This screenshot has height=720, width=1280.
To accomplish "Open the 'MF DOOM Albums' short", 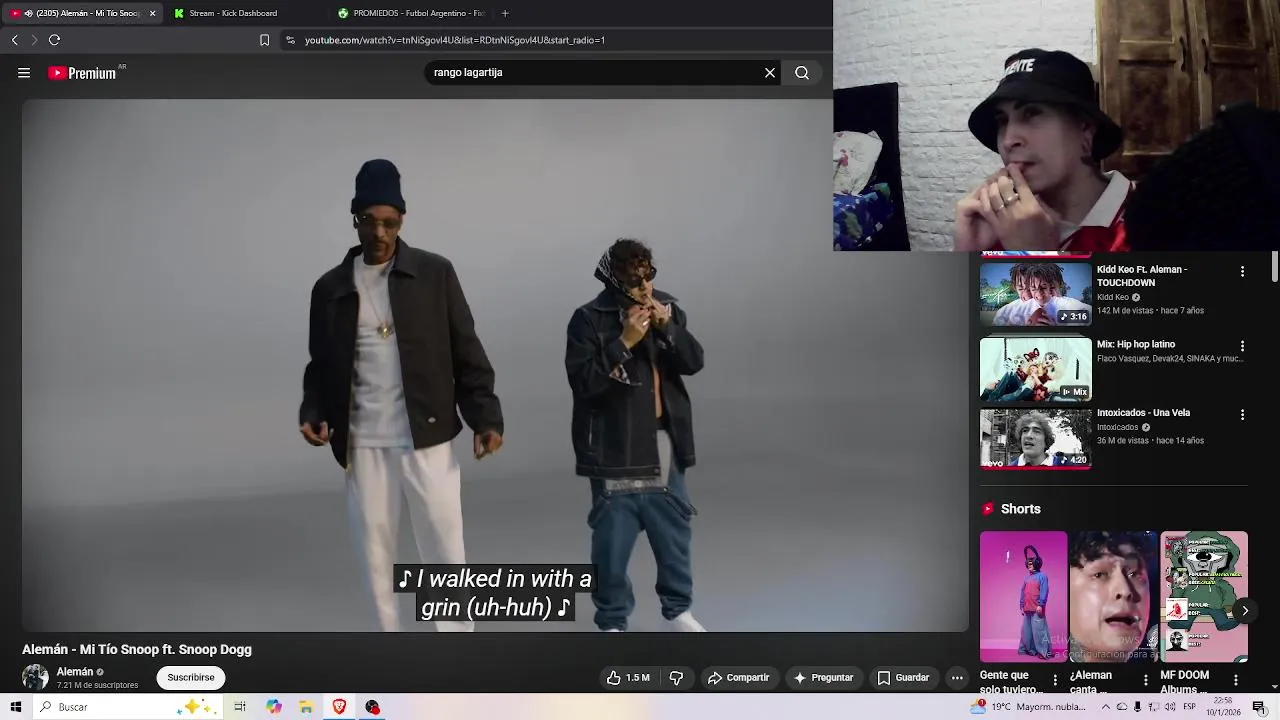I will click(1204, 597).
